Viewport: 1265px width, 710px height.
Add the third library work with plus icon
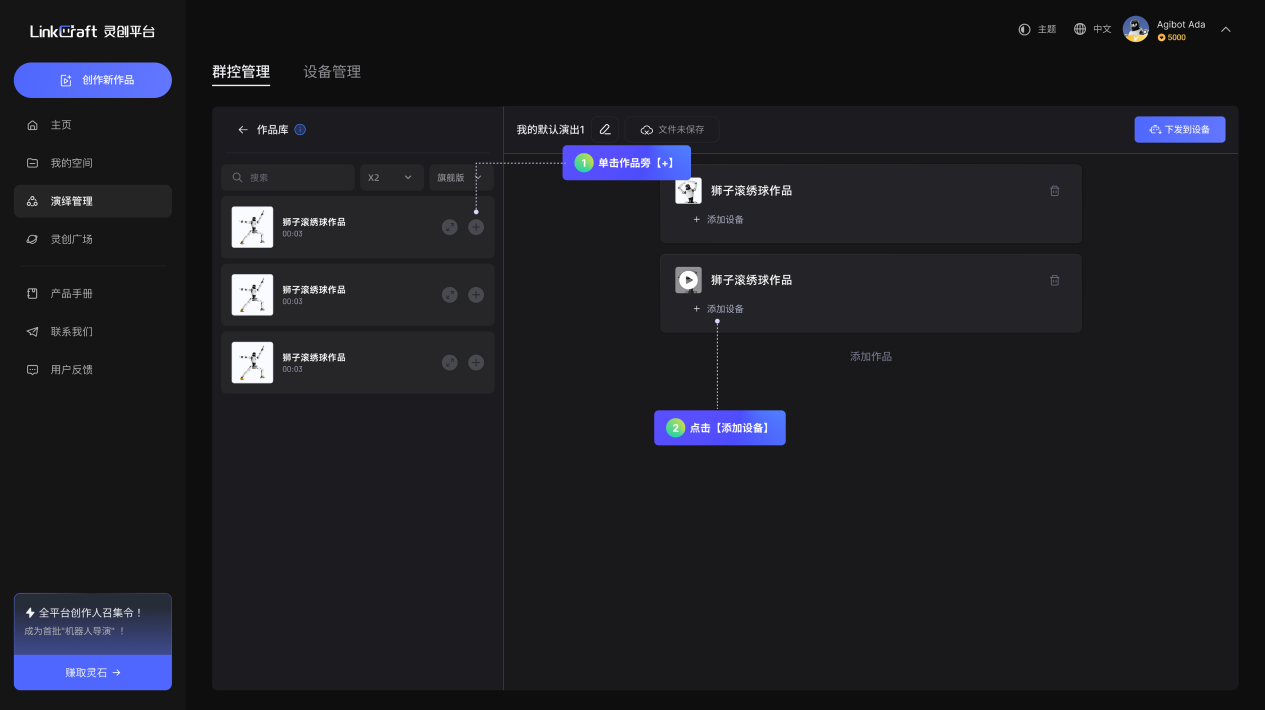(x=476, y=362)
